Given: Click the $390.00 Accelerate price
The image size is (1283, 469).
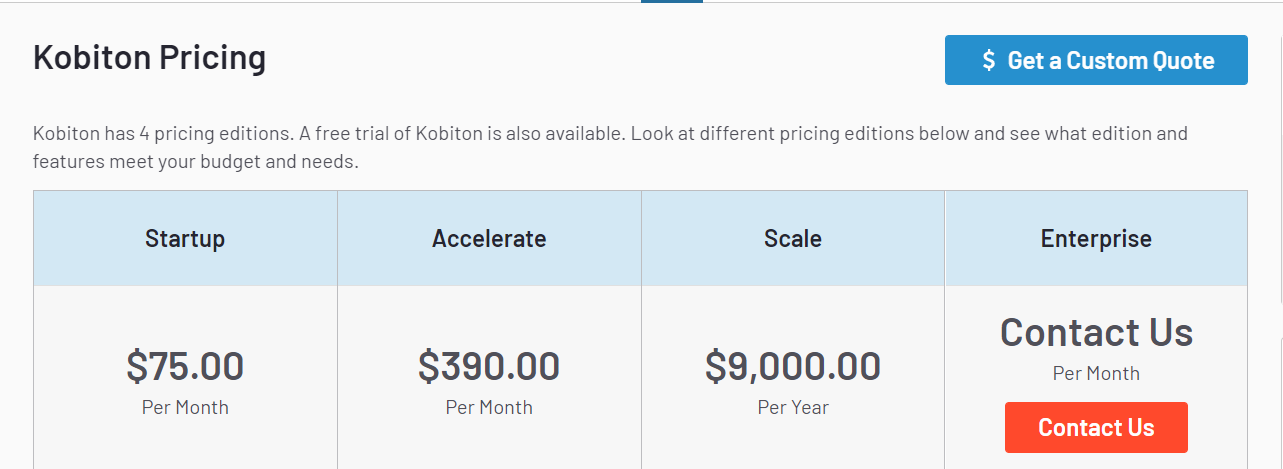Looking at the screenshot, I should click(489, 366).
